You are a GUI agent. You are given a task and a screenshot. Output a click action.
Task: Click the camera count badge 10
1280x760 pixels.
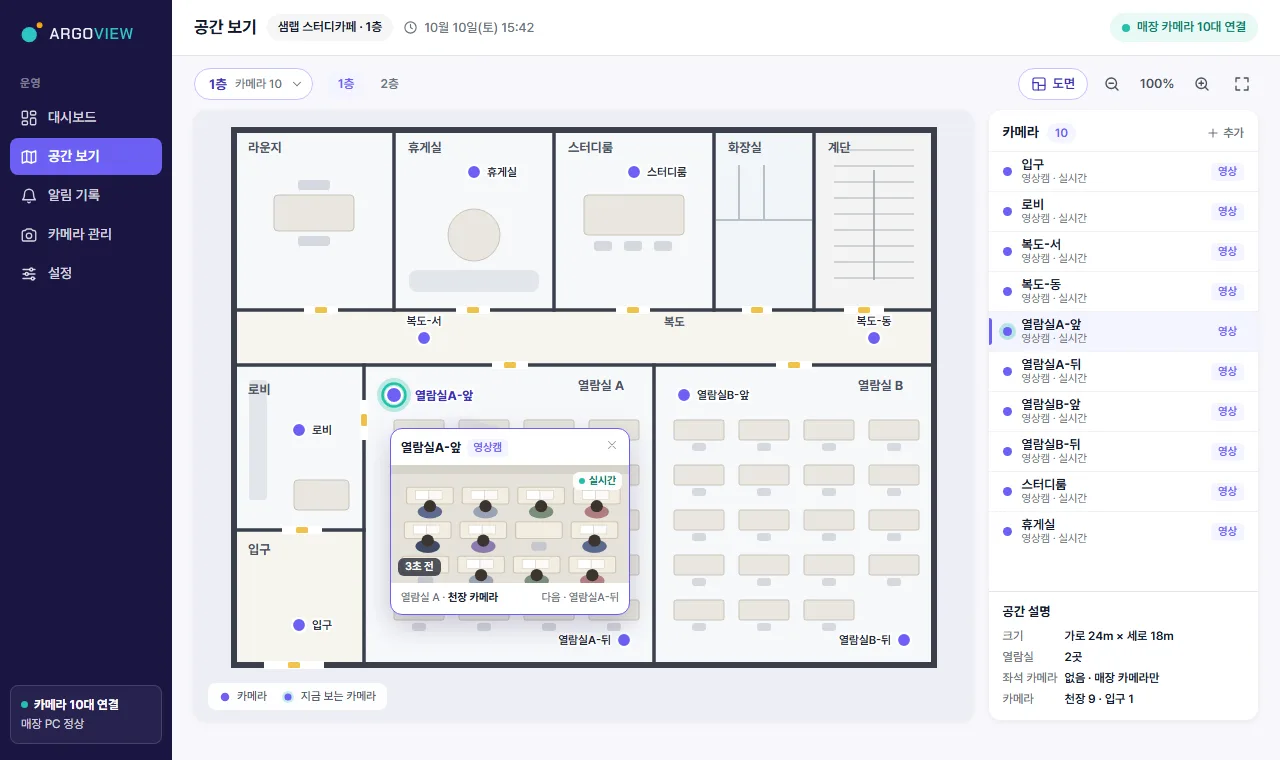coord(1061,133)
